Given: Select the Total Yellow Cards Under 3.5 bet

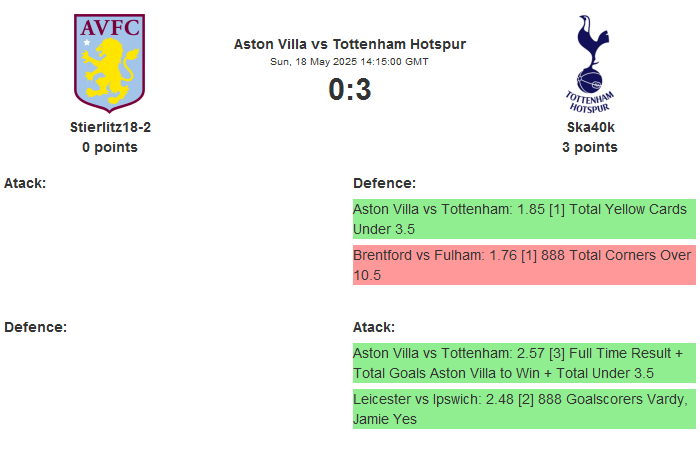Looking at the screenshot, I should tap(524, 219).
